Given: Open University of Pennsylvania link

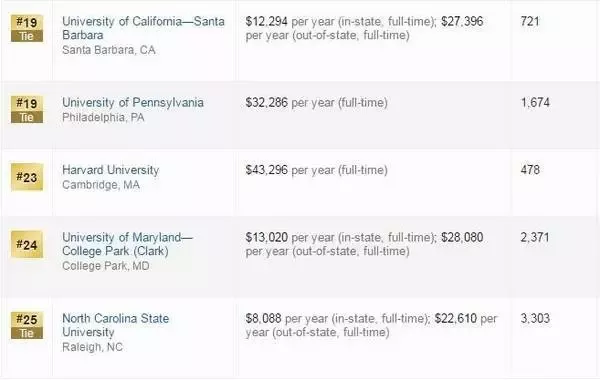Looking at the screenshot, I should tap(133, 103).
